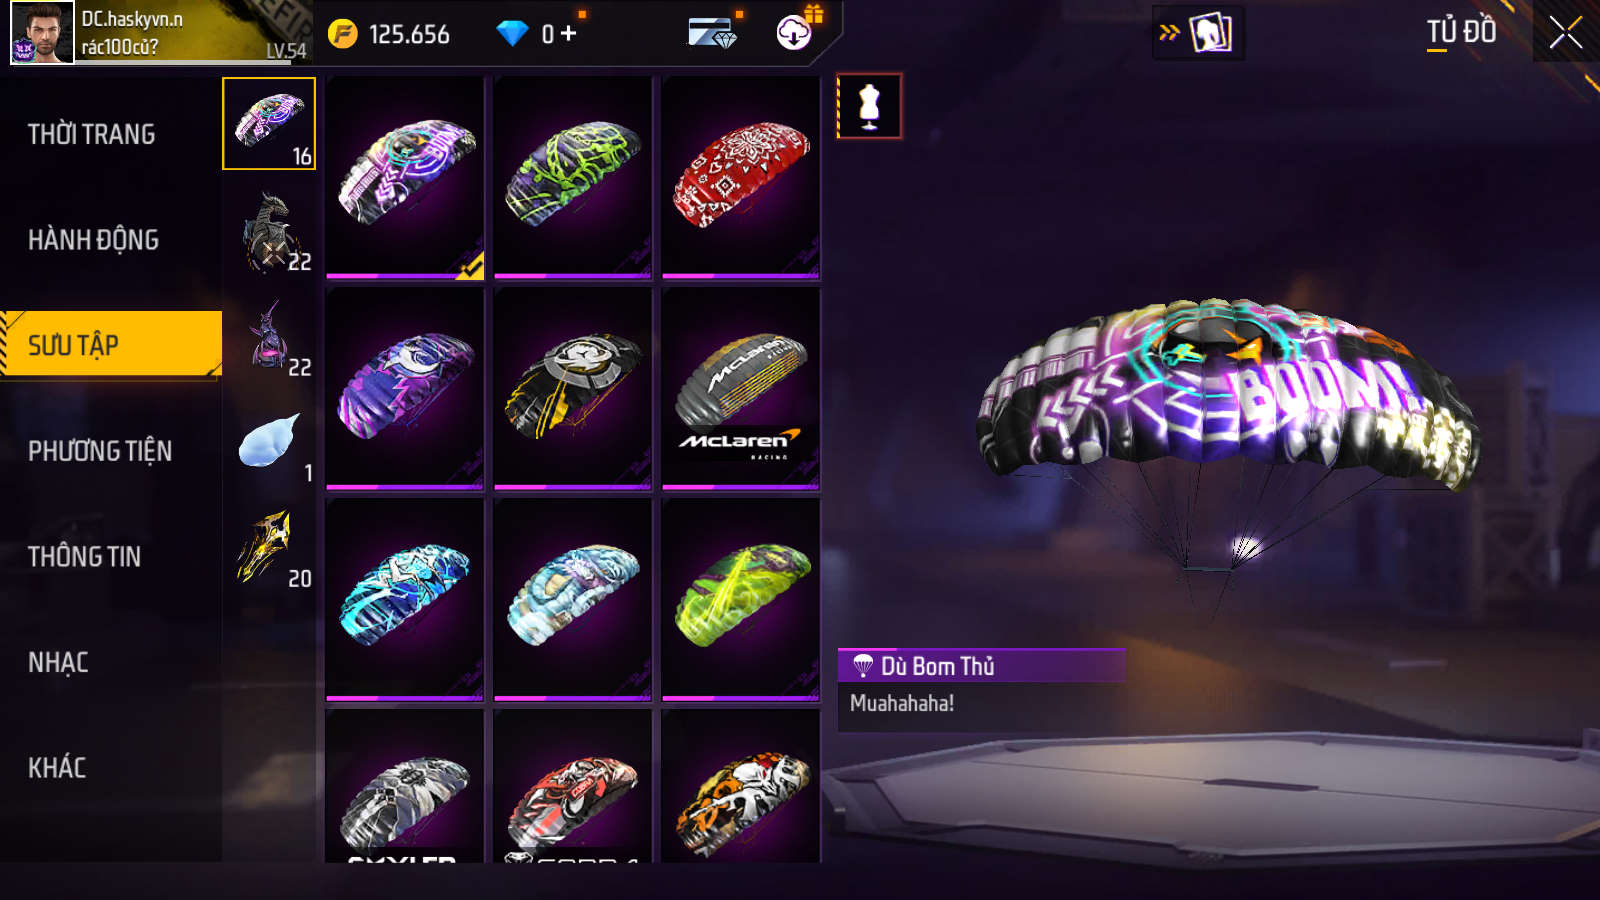The width and height of the screenshot is (1600, 900).
Task: Select the equipped Dù Bom Thủ parachute
Action: tap(405, 178)
